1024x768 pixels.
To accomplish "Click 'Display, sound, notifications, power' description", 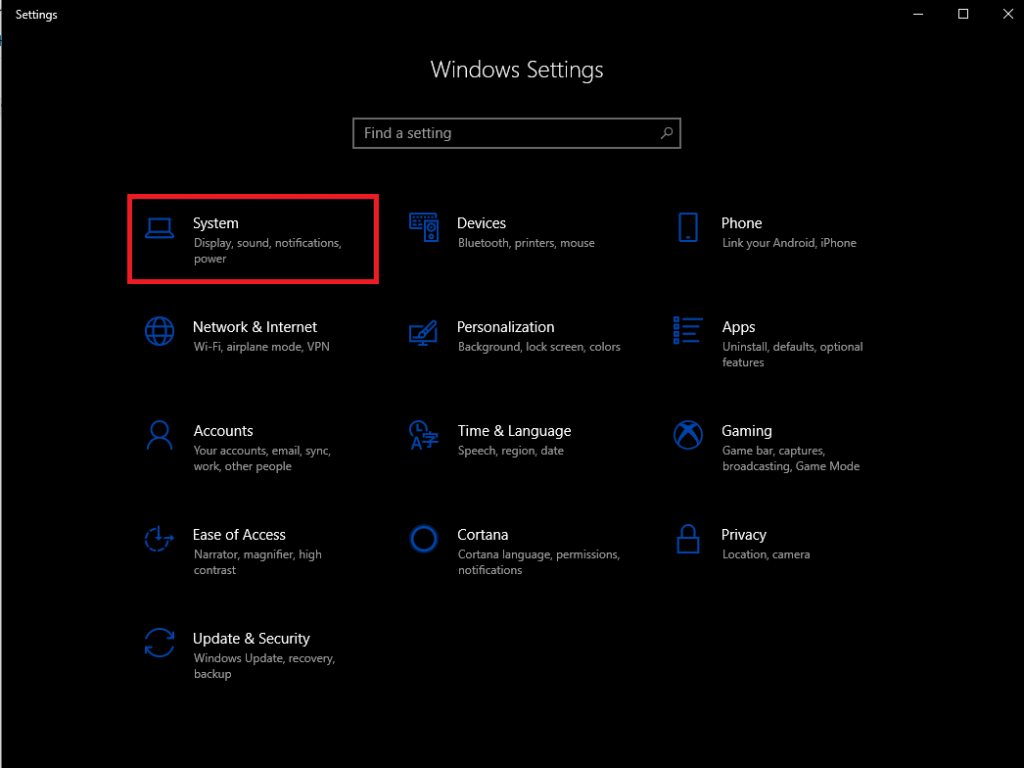I will (x=267, y=251).
